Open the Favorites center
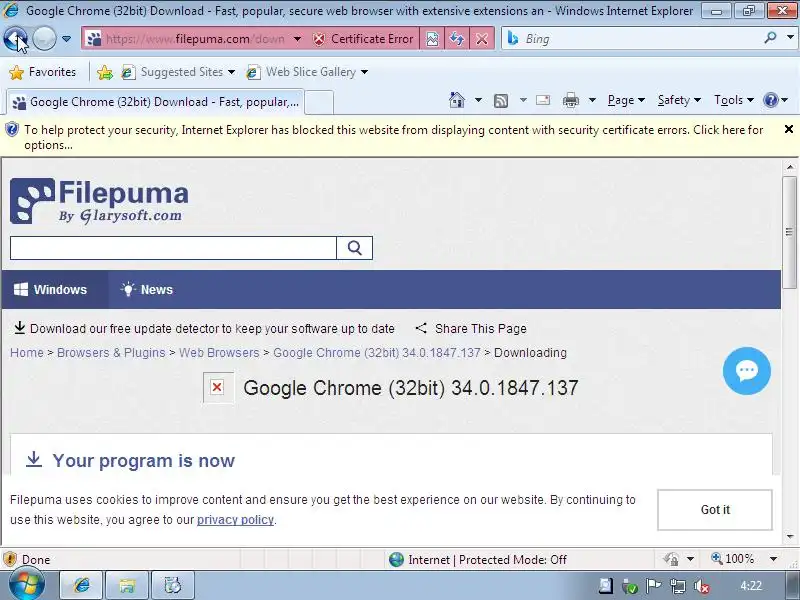The image size is (800, 600). pyautogui.click(x=43, y=72)
